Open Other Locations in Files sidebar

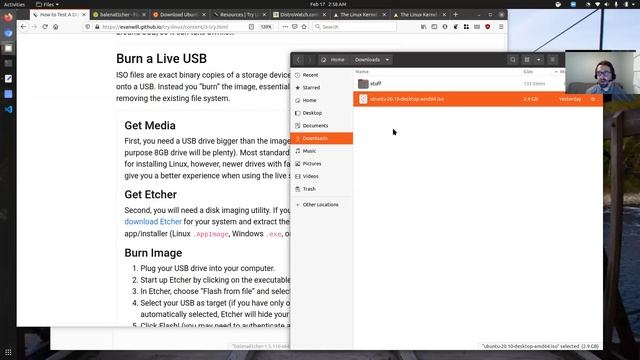point(322,204)
